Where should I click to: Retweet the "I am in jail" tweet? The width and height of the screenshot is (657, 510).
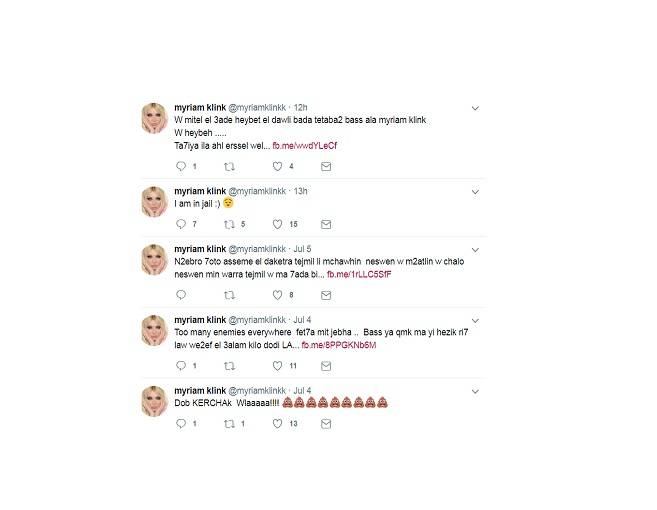click(x=229, y=225)
